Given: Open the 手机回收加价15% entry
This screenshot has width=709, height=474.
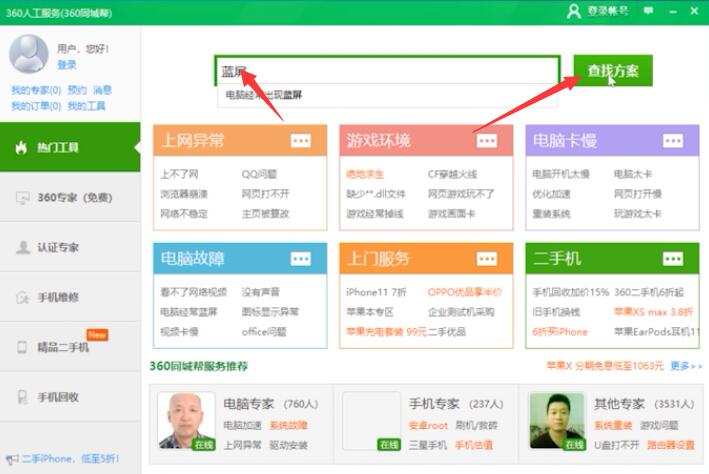Looking at the screenshot, I should tap(571, 292).
